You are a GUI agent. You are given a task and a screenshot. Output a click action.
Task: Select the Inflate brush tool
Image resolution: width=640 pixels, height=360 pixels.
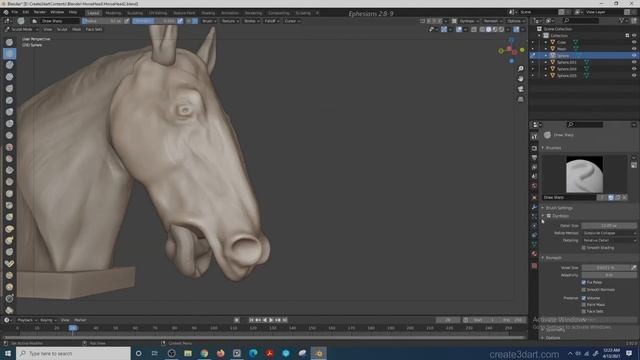point(9,112)
